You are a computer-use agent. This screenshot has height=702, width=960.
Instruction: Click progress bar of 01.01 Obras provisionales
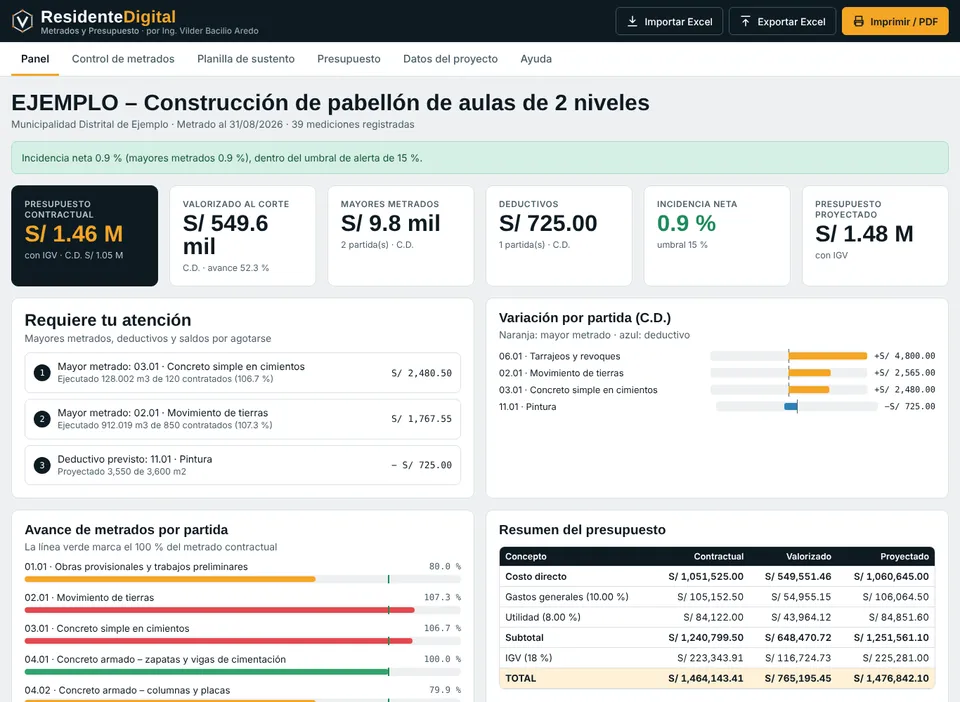[x=242, y=579]
